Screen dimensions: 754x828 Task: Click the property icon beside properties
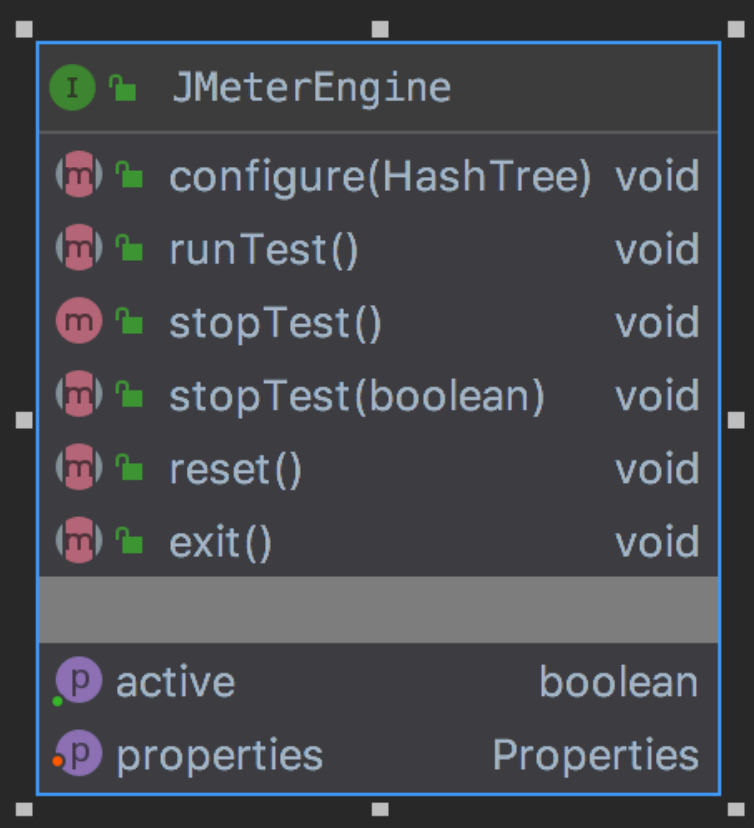click(x=79, y=755)
